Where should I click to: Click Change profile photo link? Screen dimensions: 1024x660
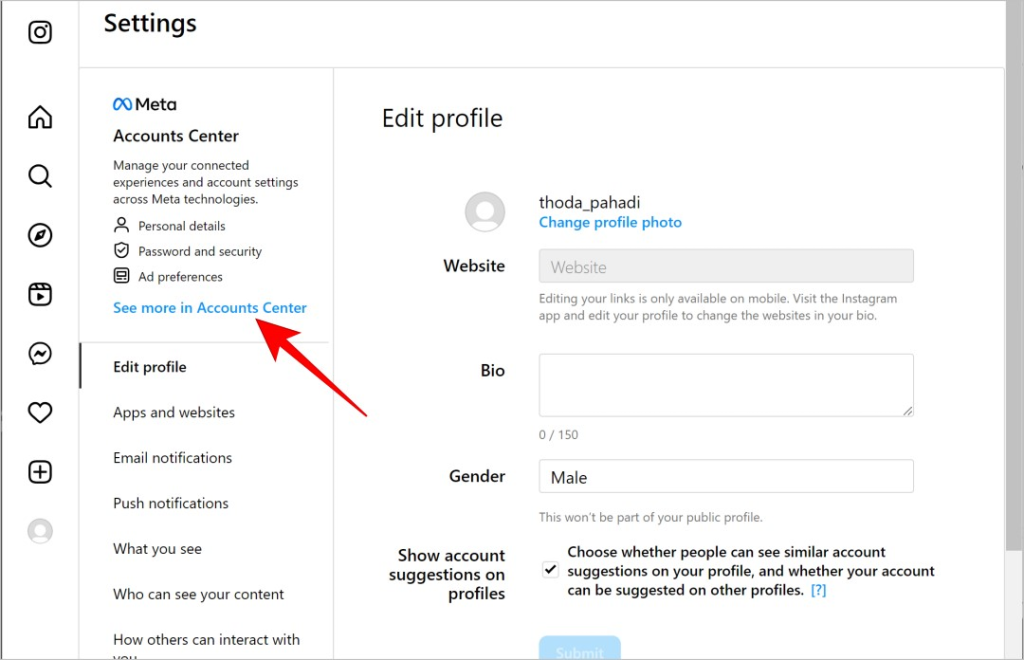[610, 223]
